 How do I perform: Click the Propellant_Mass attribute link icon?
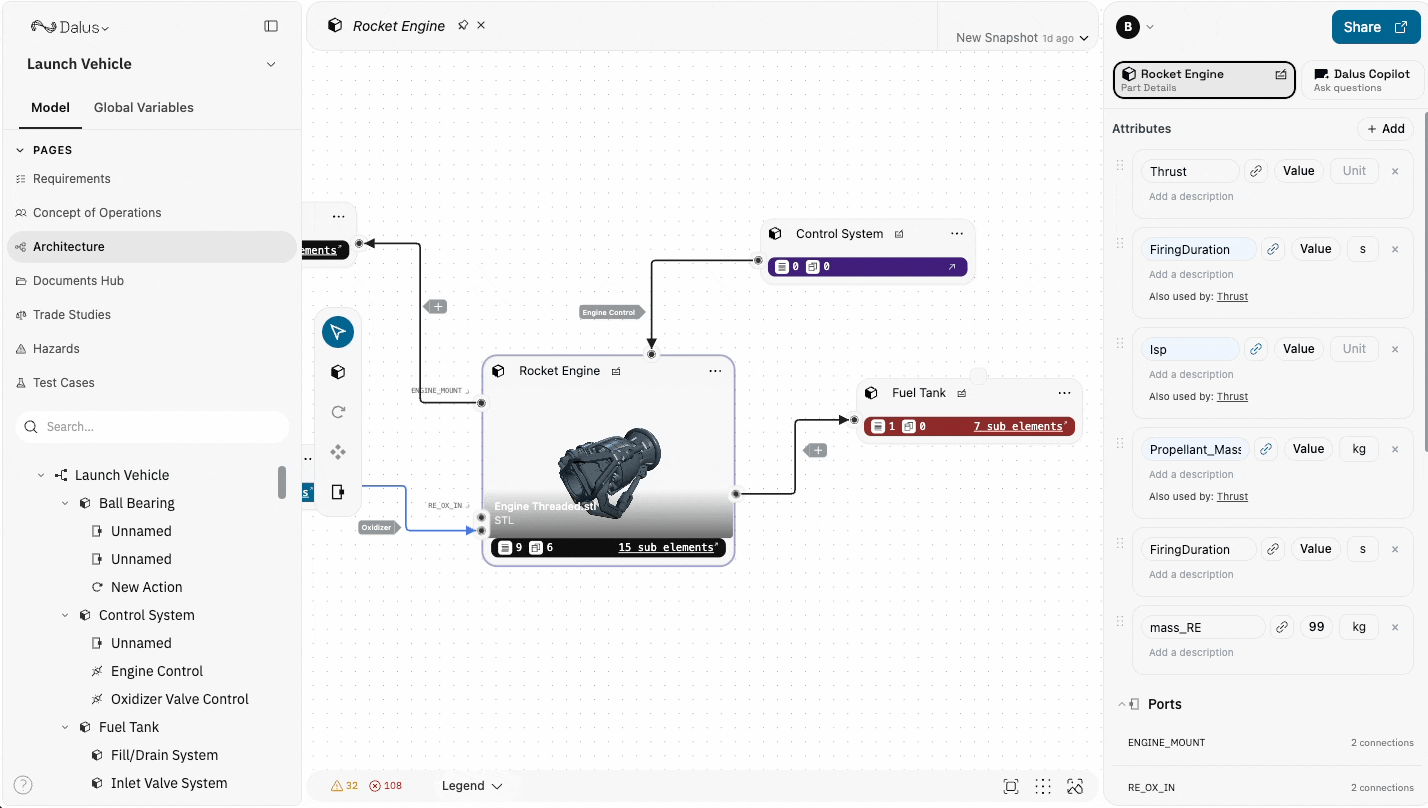coord(1266,449)
